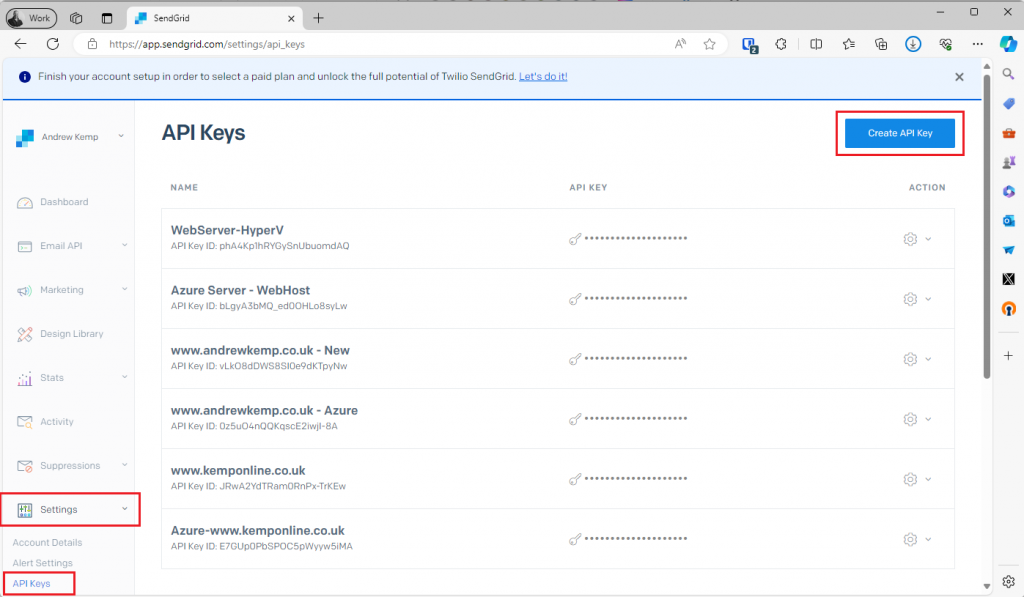Open the Dashboard page from sidebar
Image resolution: width=1024 pixels, height=597 pixels.
point(64,202)
